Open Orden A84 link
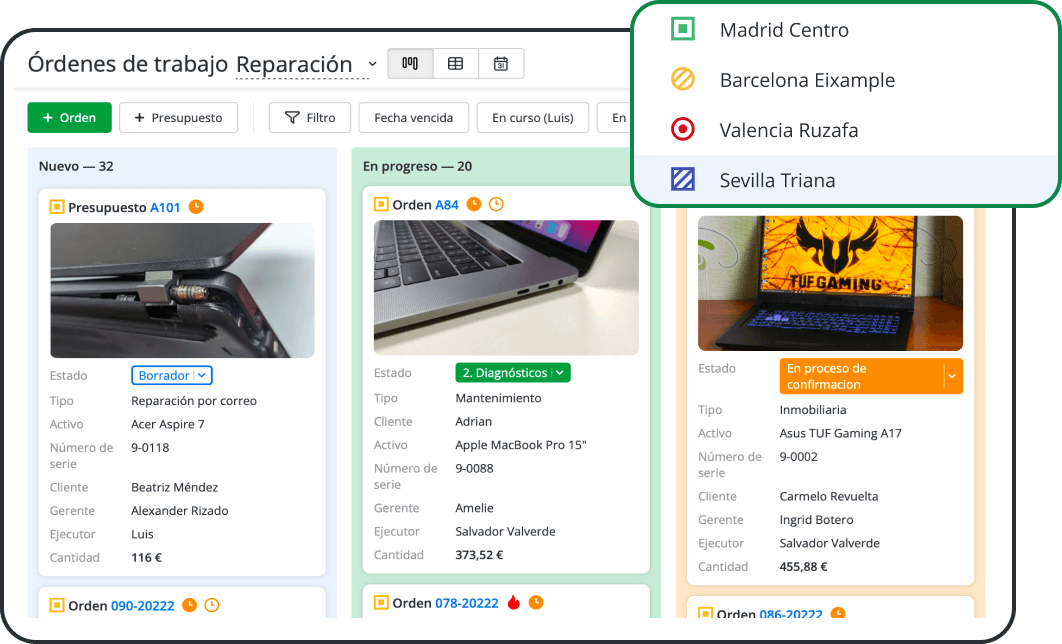 point(447,205)
